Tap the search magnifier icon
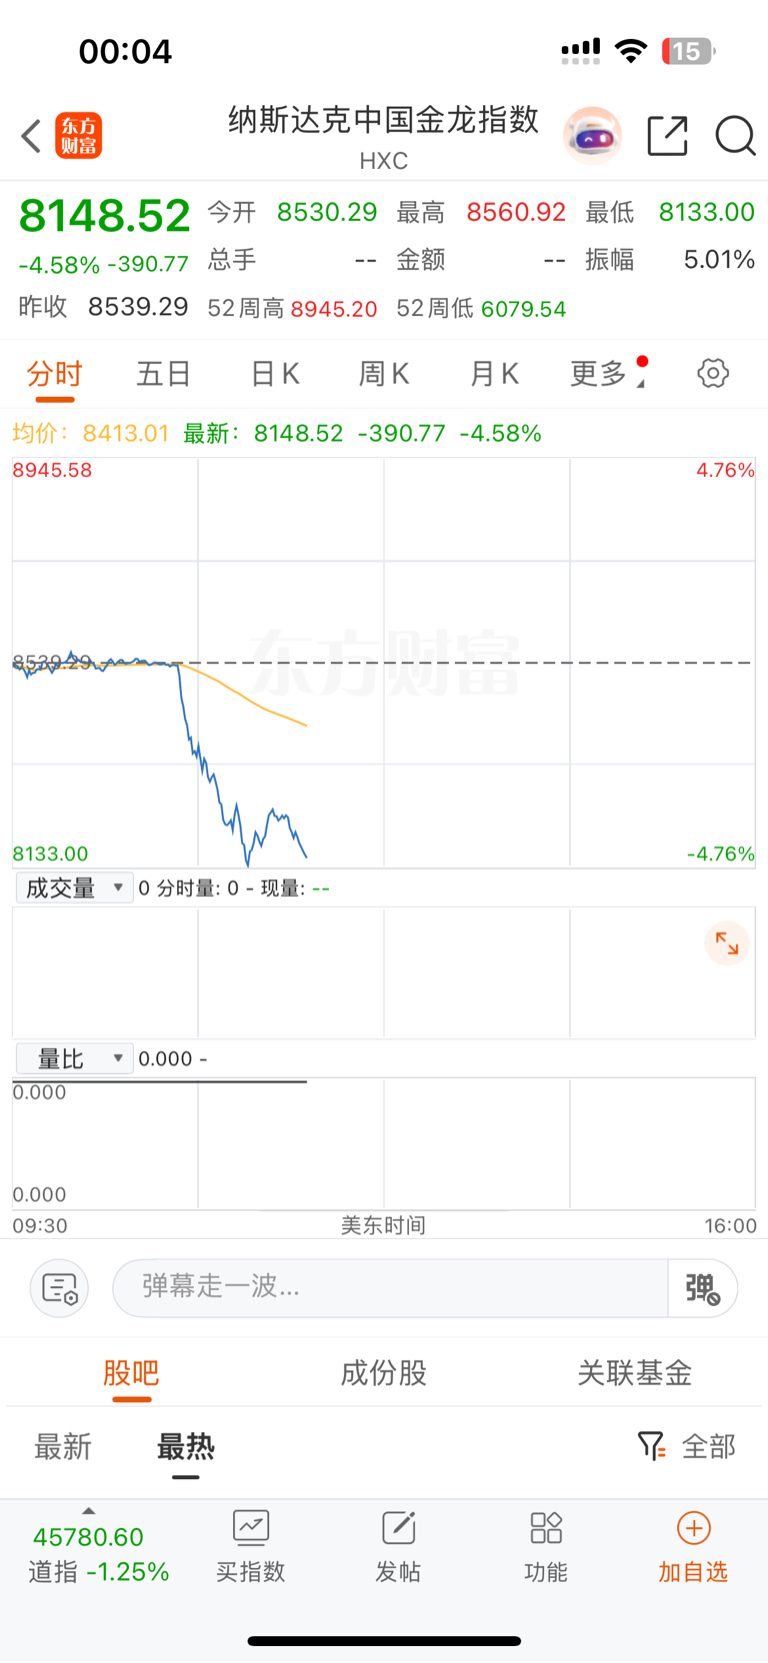Image resolution: width=768 pixels, height=1663 pixels. click(735, 136)
